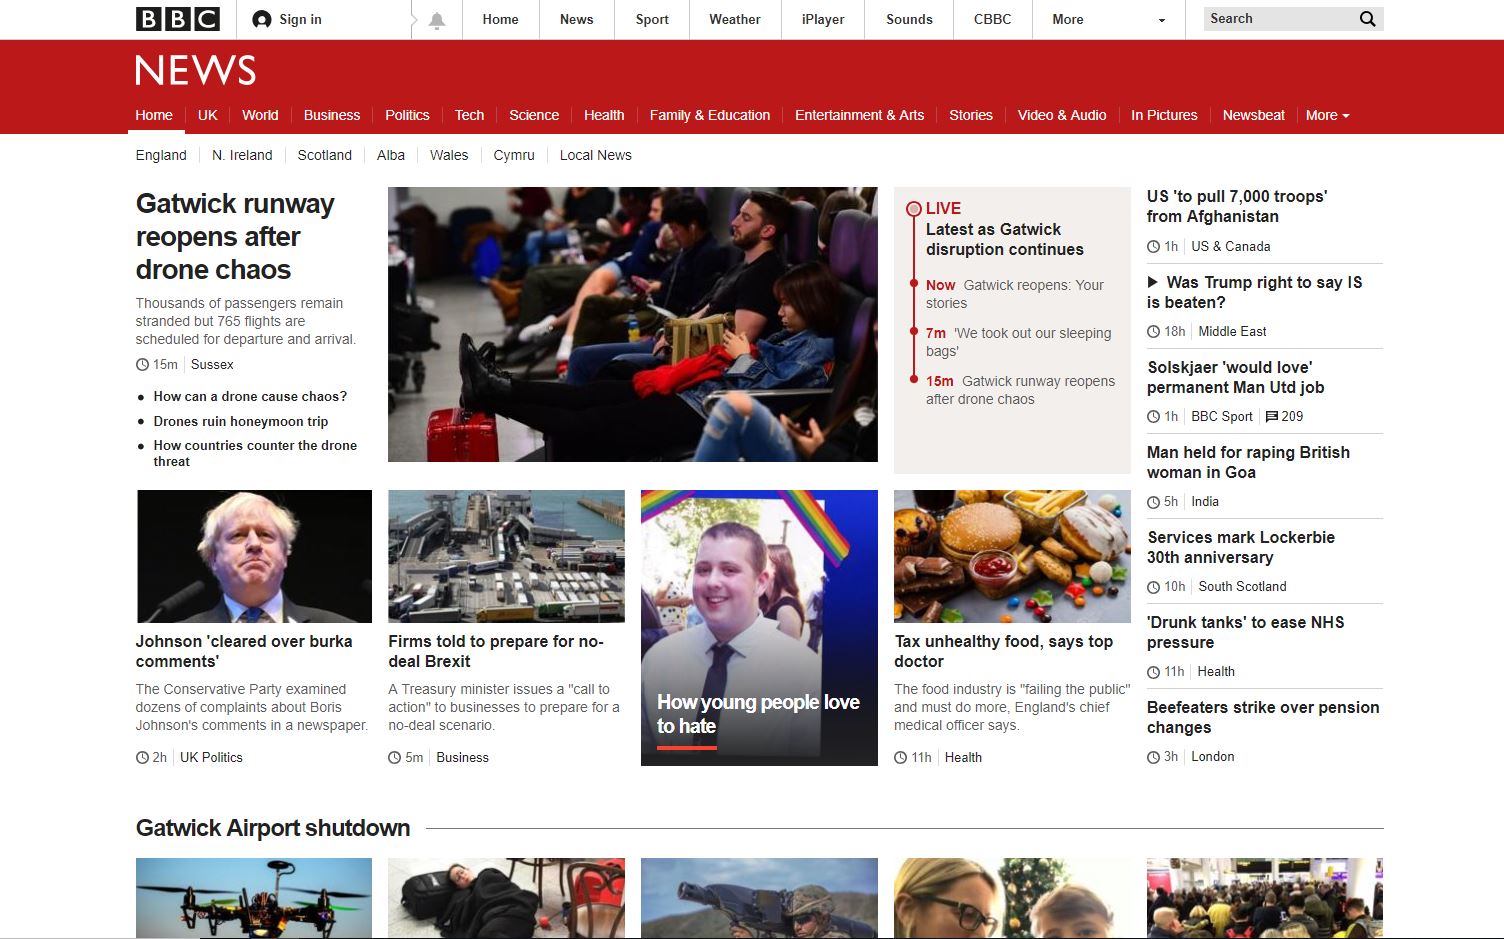1504x939 pixels.
Task: Open Beefeaters strike story
Action: 1263,717
